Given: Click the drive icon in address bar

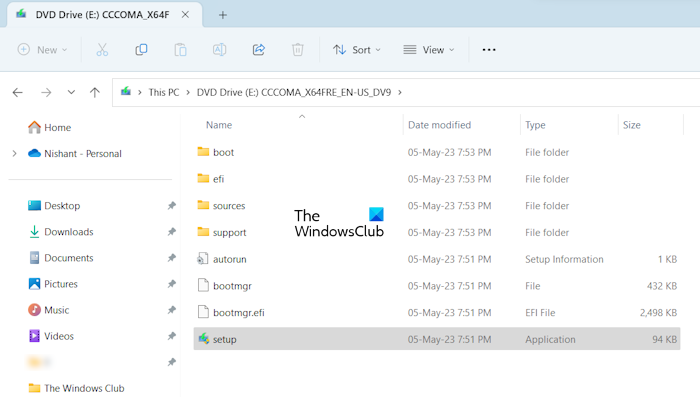Looking at the screenshot, I should point(126,92).
